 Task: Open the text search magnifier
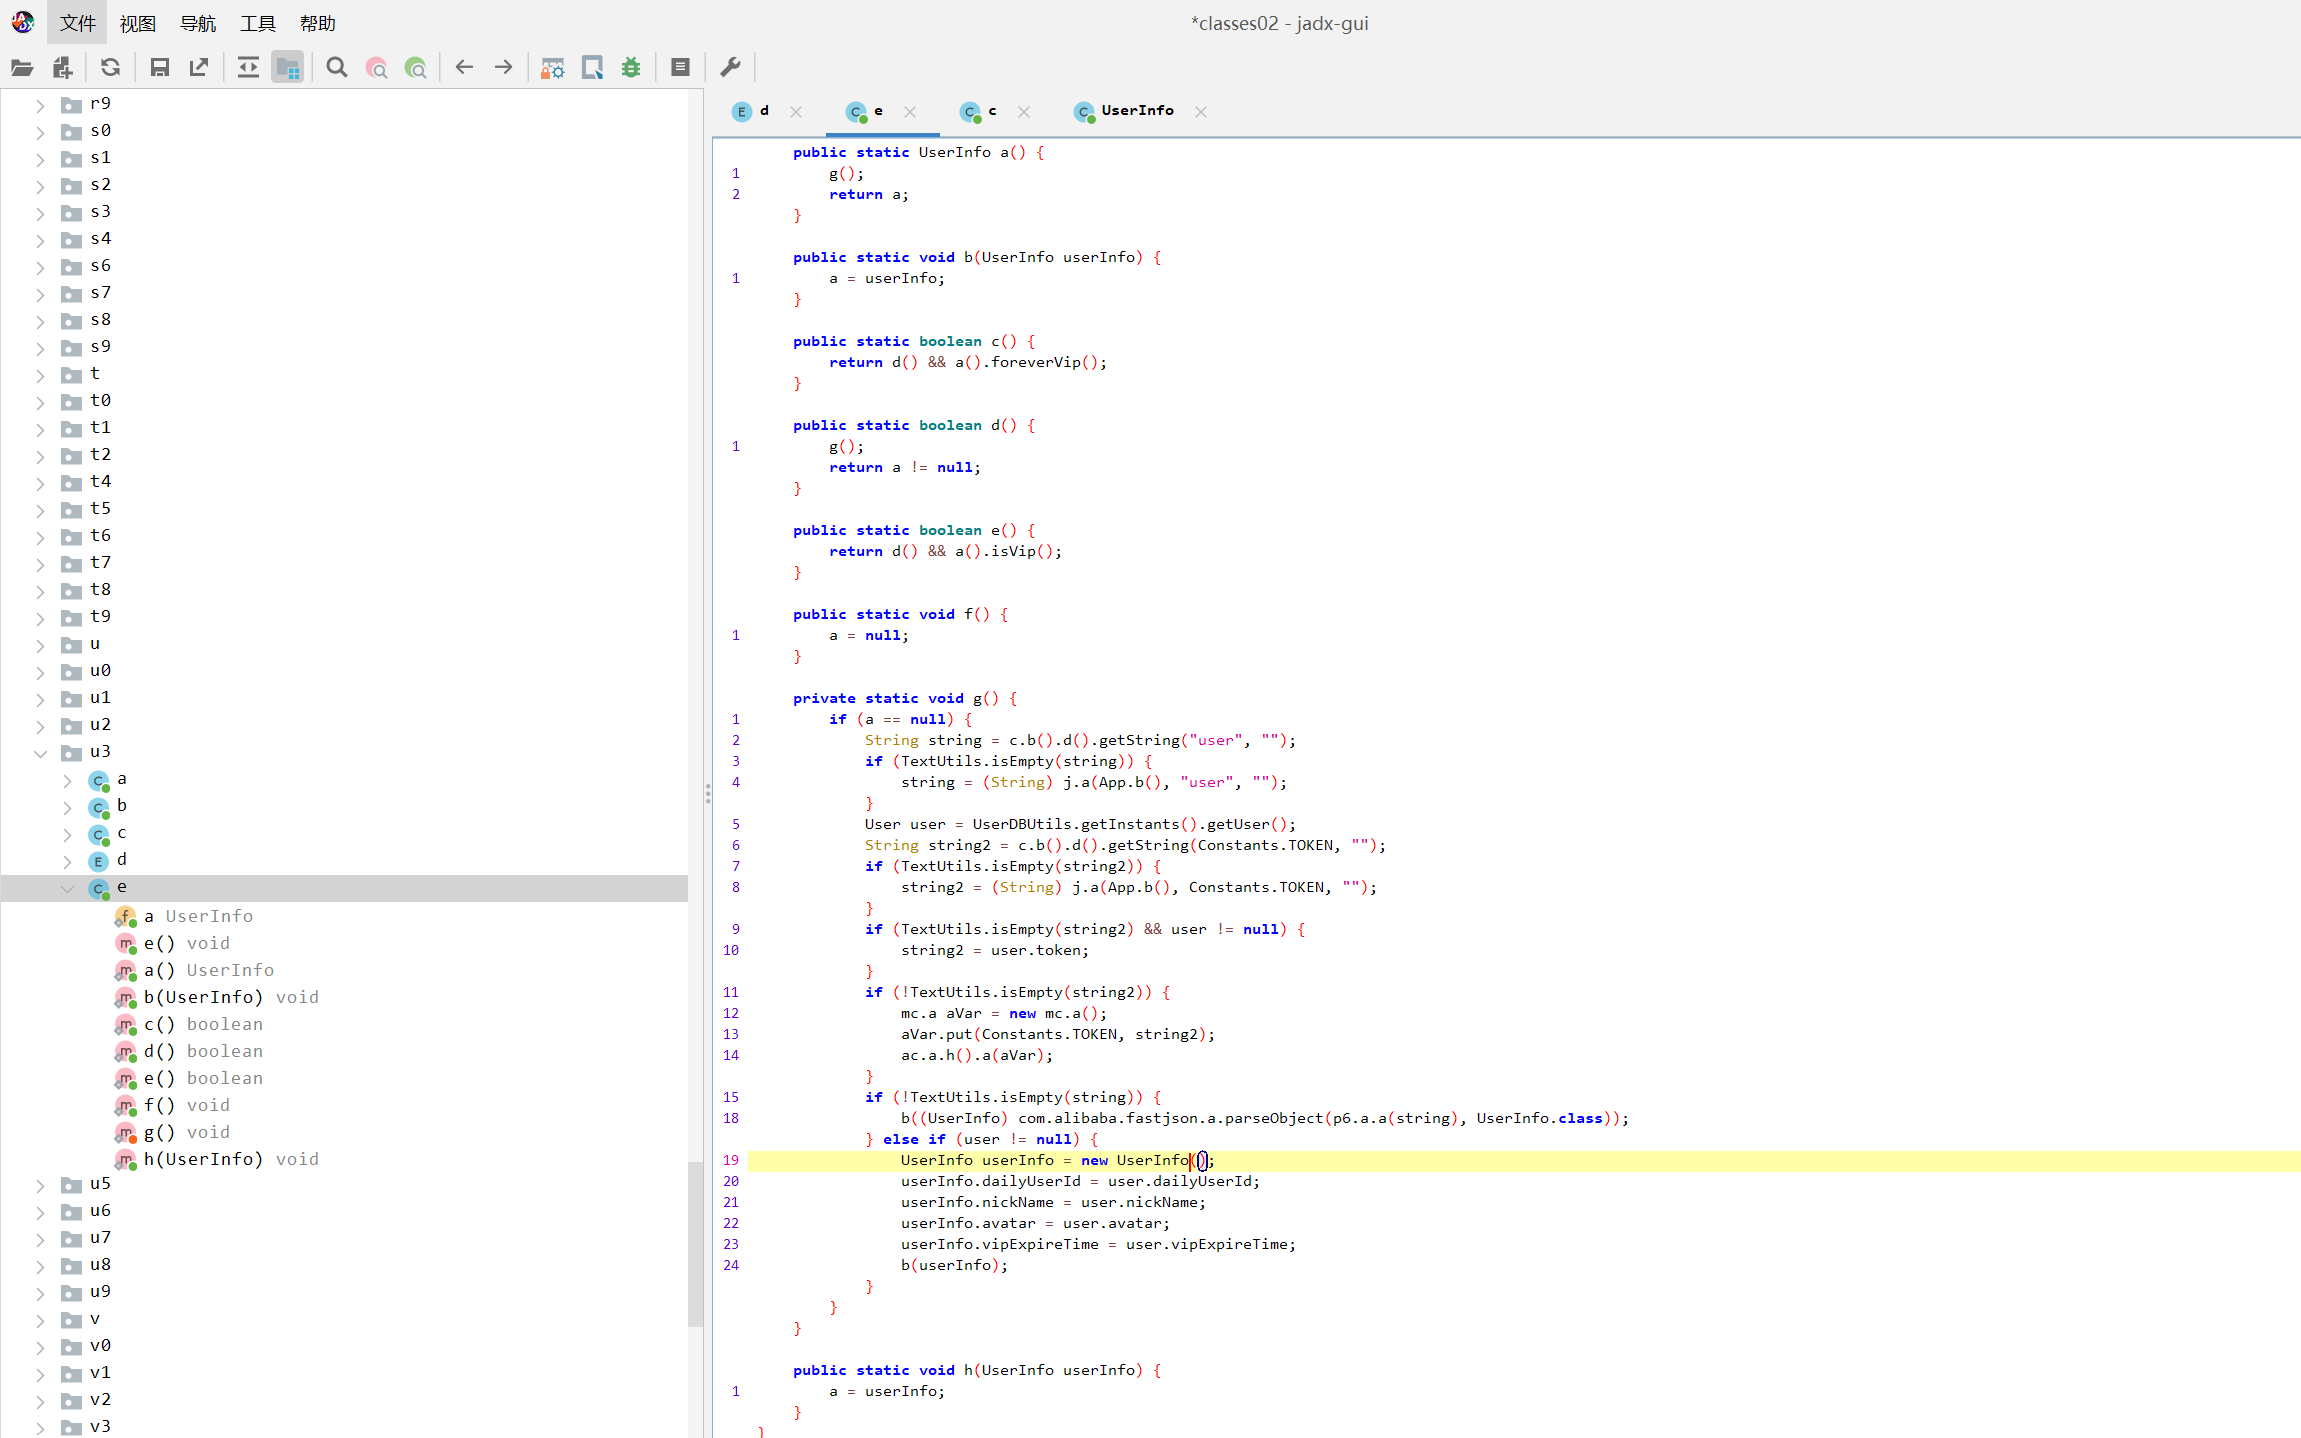tap(337, 68)
